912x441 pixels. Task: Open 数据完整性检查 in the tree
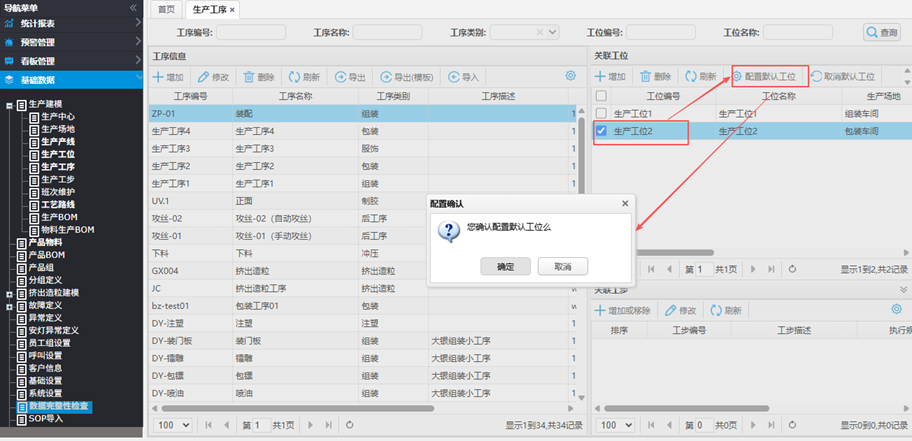coord(58,406)
